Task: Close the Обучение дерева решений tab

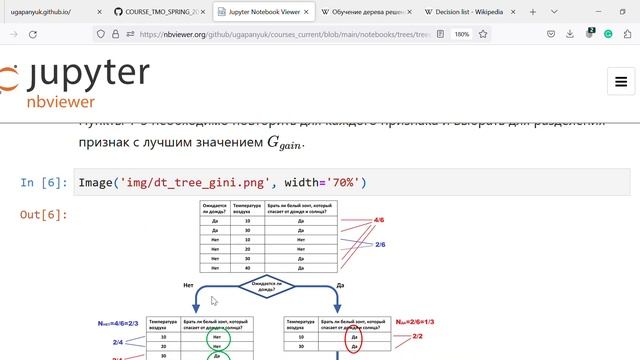Action: [409, 12]
